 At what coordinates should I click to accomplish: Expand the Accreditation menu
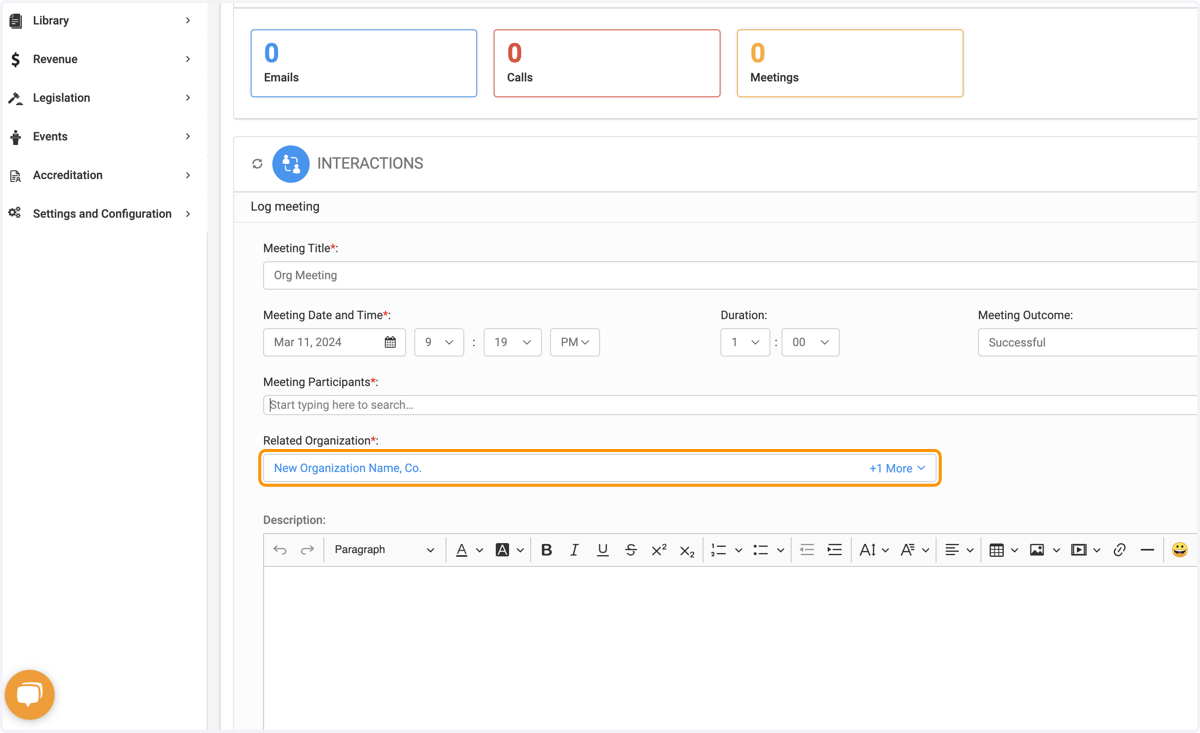[x=188, y=175]
